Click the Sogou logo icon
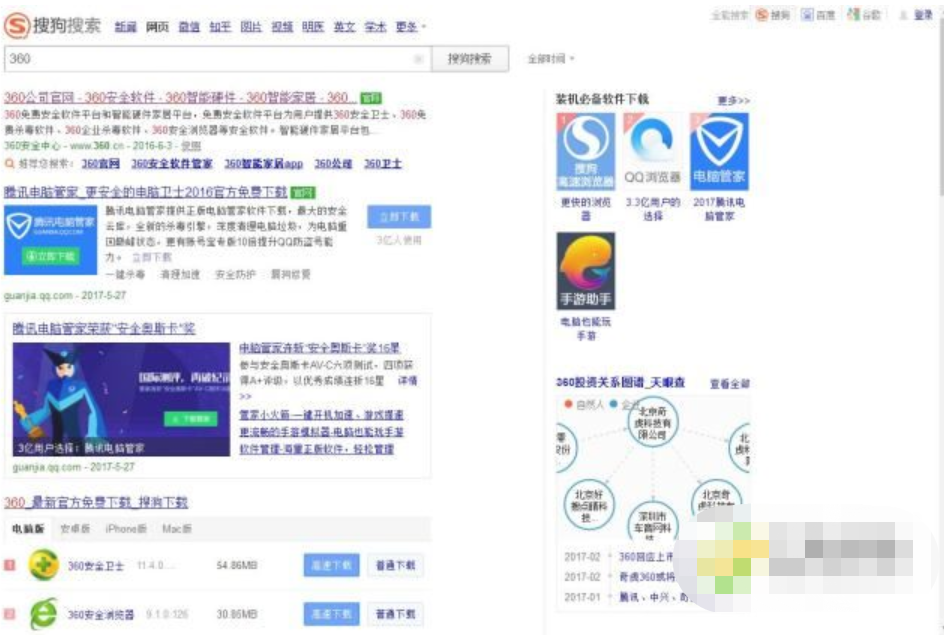This screenshot has height=638, width=944. (x=17, y=26)
